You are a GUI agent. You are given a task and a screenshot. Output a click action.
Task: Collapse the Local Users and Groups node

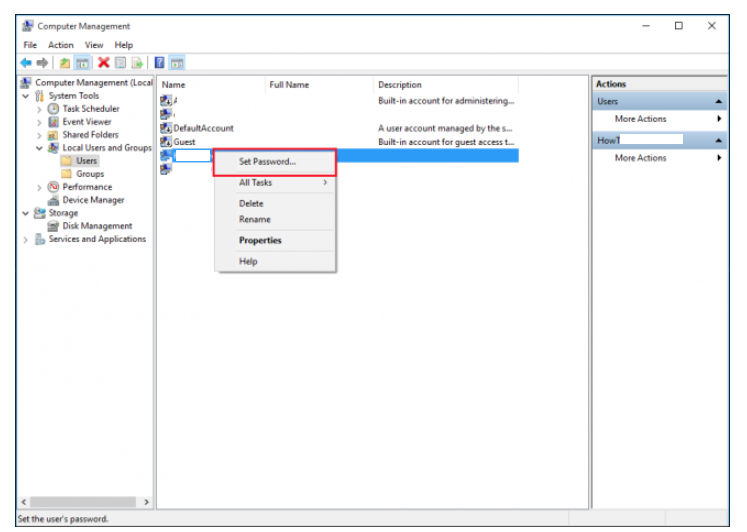[x=39, y=148]
